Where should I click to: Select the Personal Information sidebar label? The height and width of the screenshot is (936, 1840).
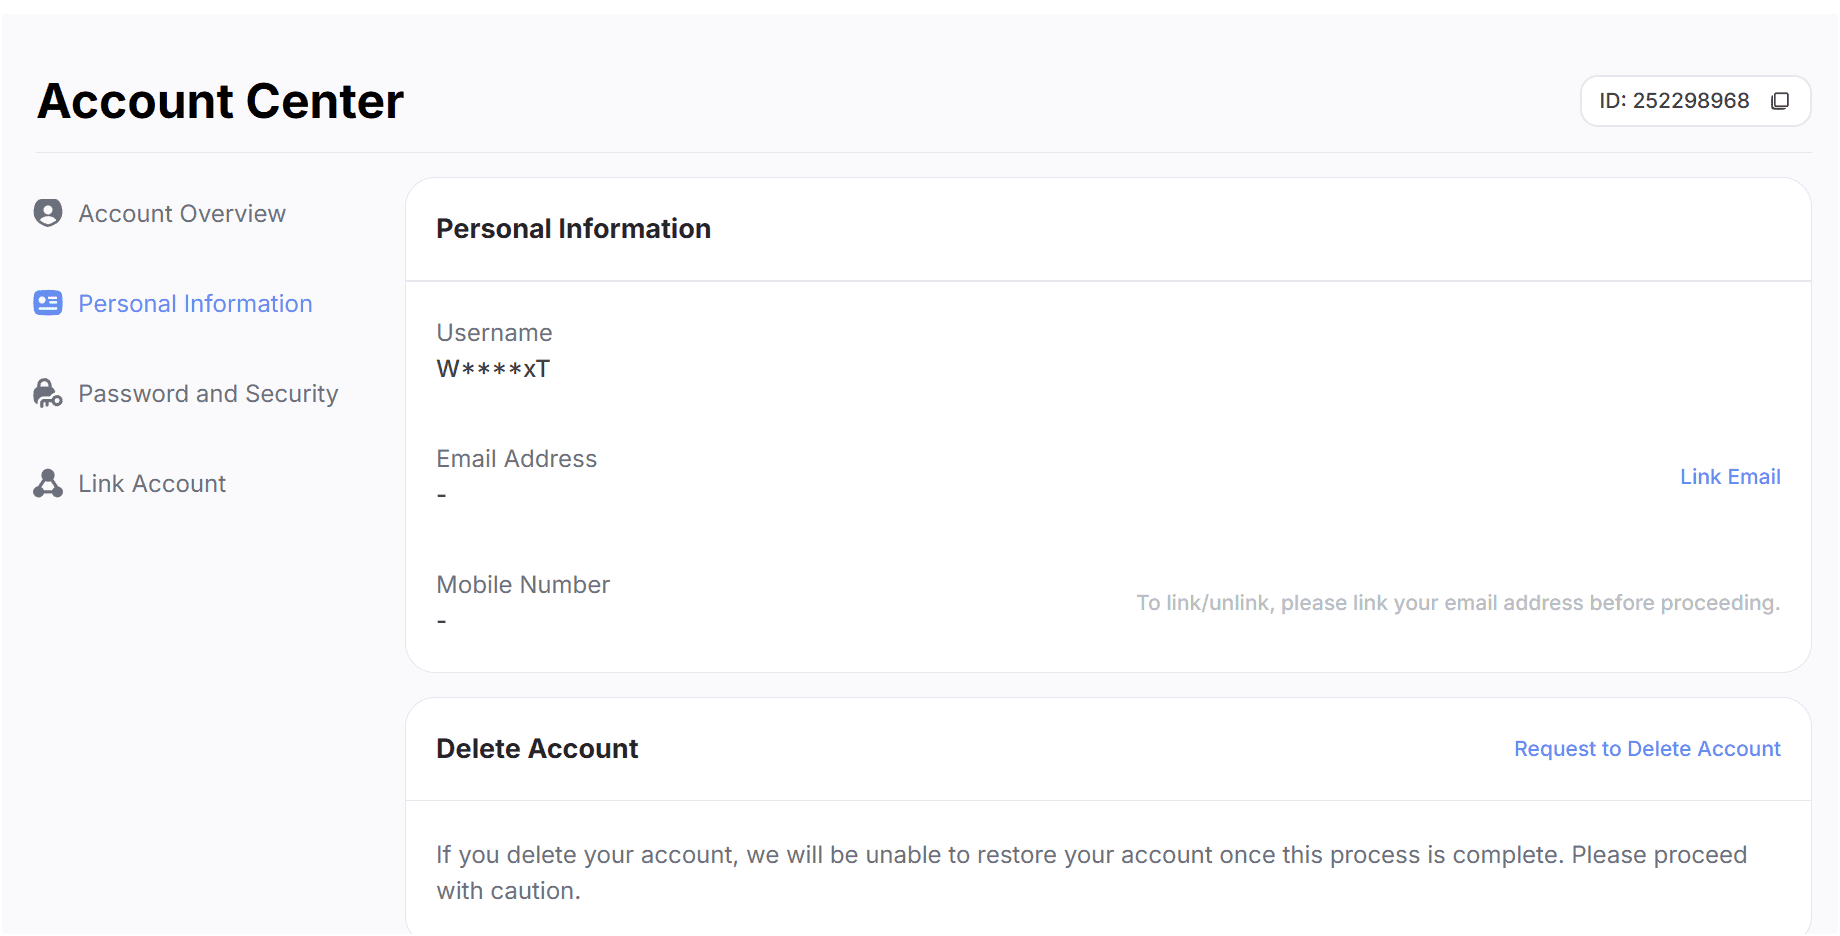coord(195,304)
